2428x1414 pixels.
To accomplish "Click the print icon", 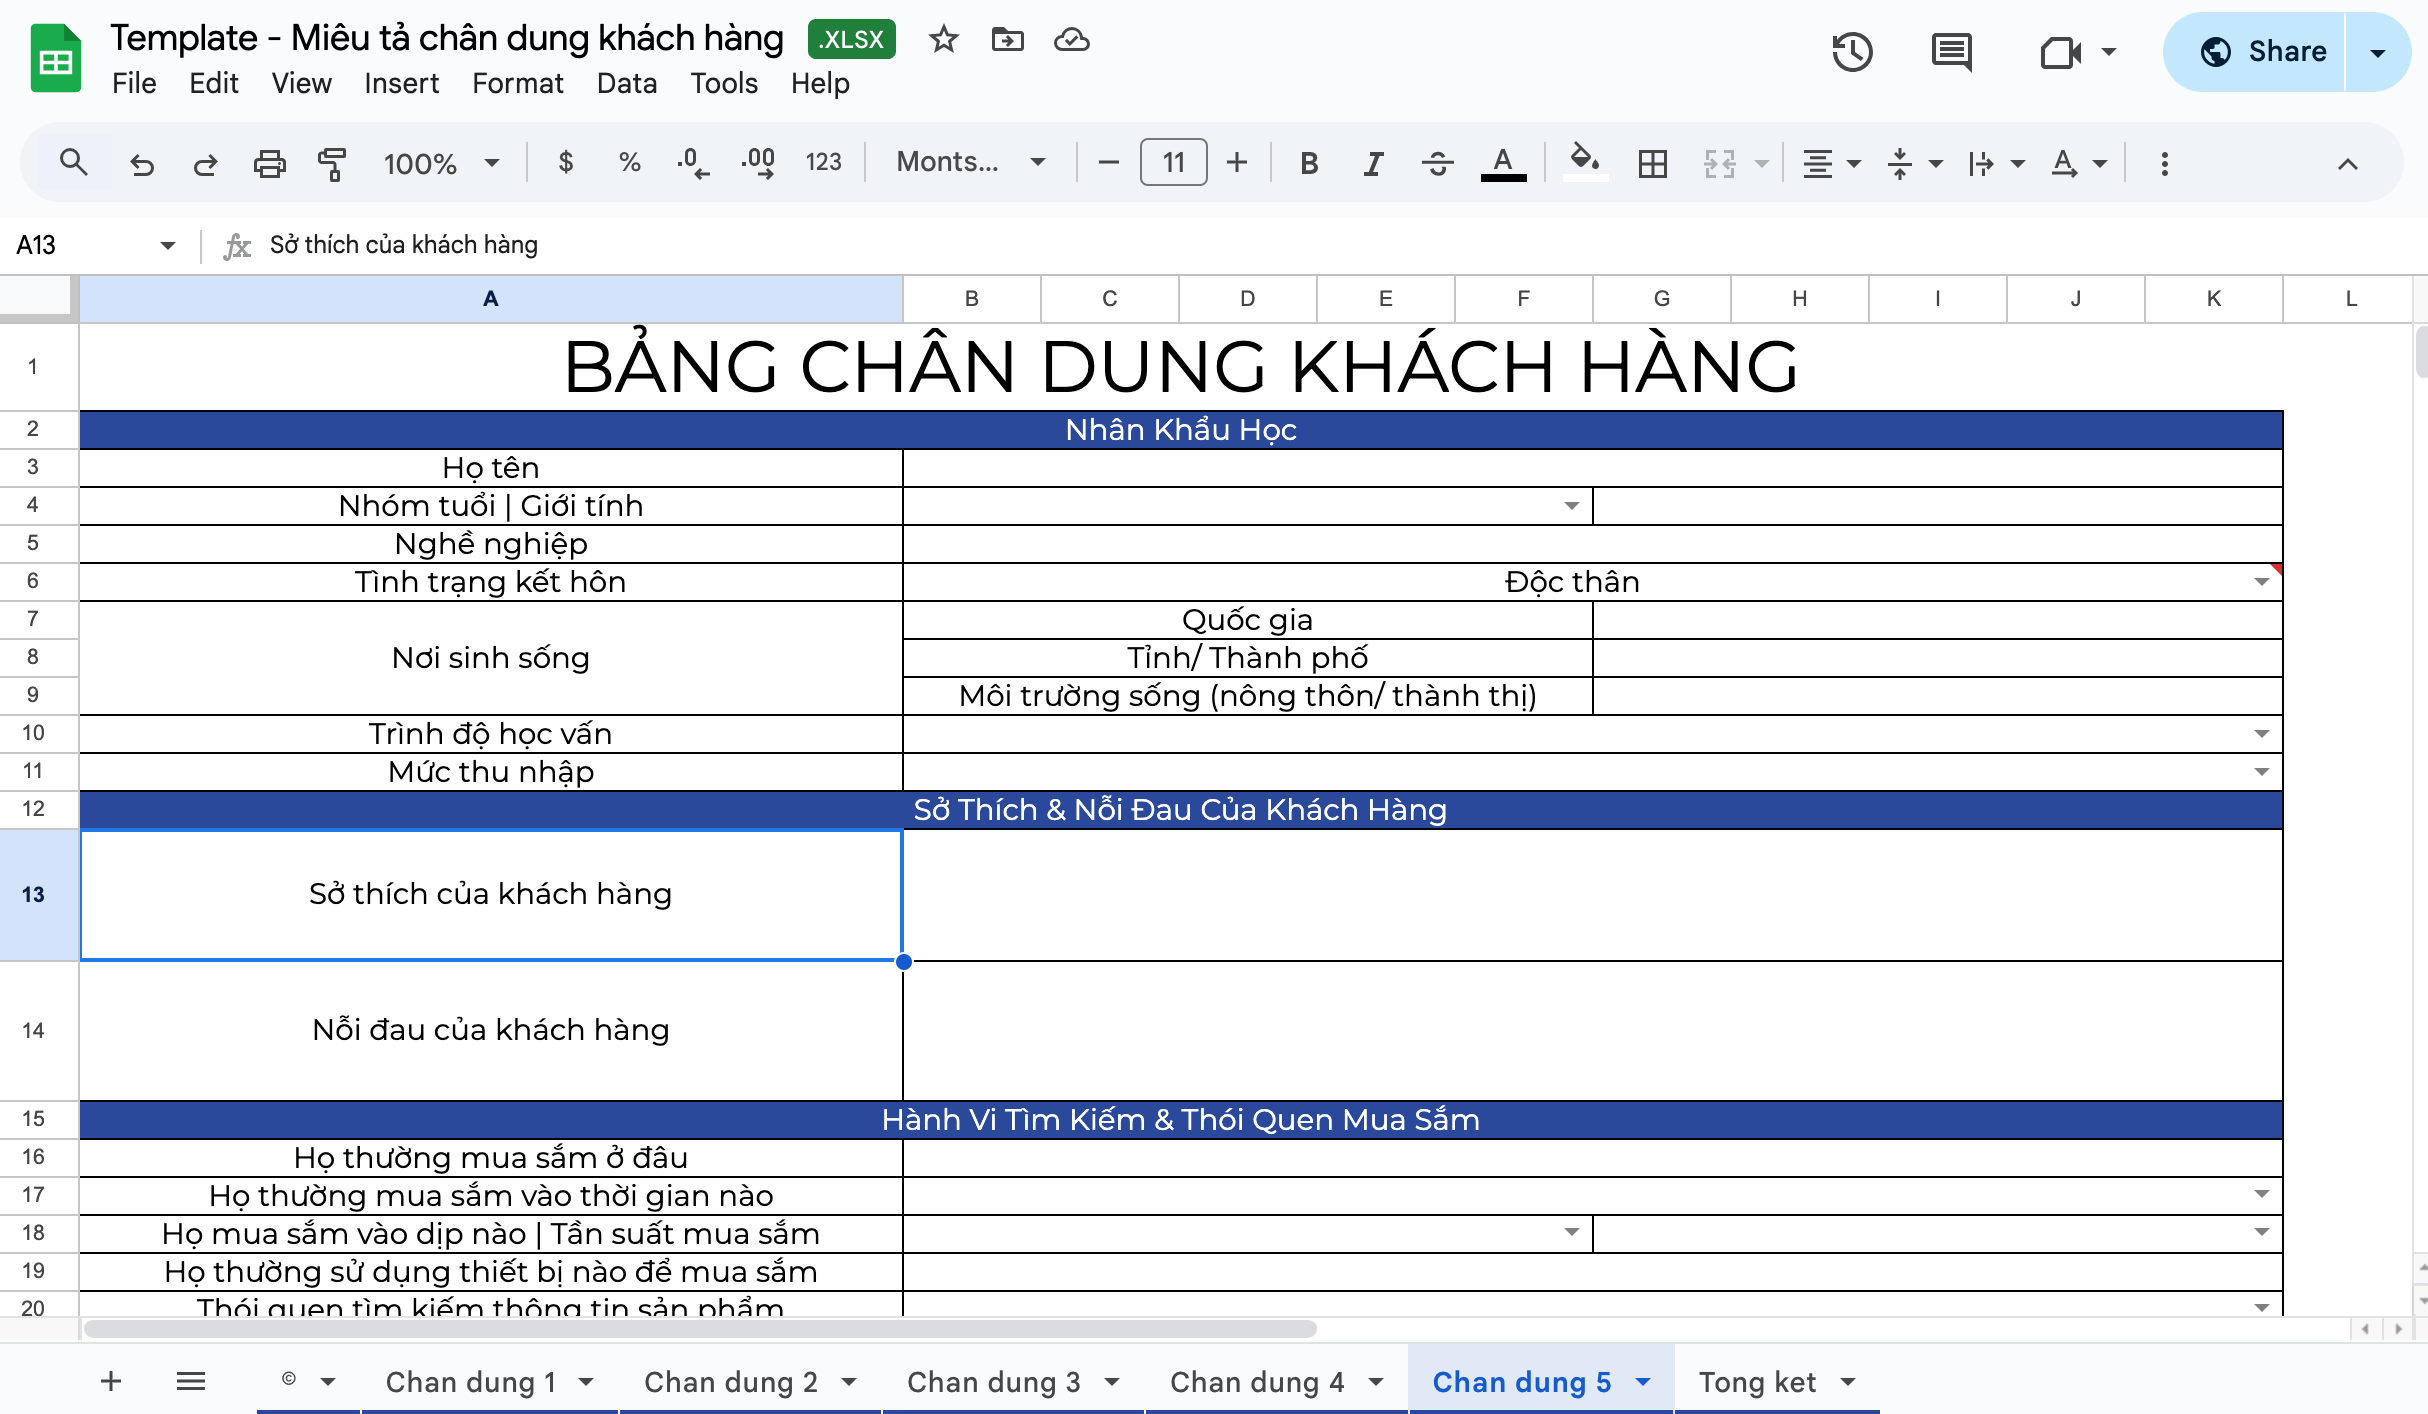I will pos(269,163).
